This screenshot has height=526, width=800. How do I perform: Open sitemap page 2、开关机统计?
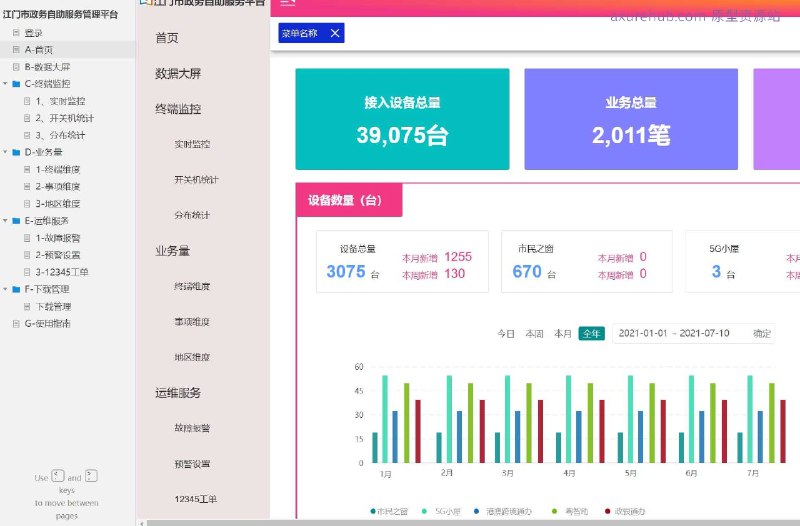click(x=65, y=118)
